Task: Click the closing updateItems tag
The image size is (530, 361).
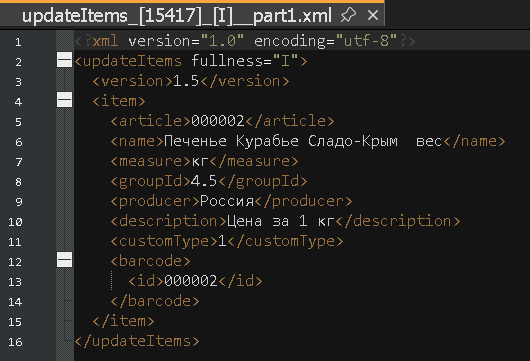Action: [x=137, y=341]
